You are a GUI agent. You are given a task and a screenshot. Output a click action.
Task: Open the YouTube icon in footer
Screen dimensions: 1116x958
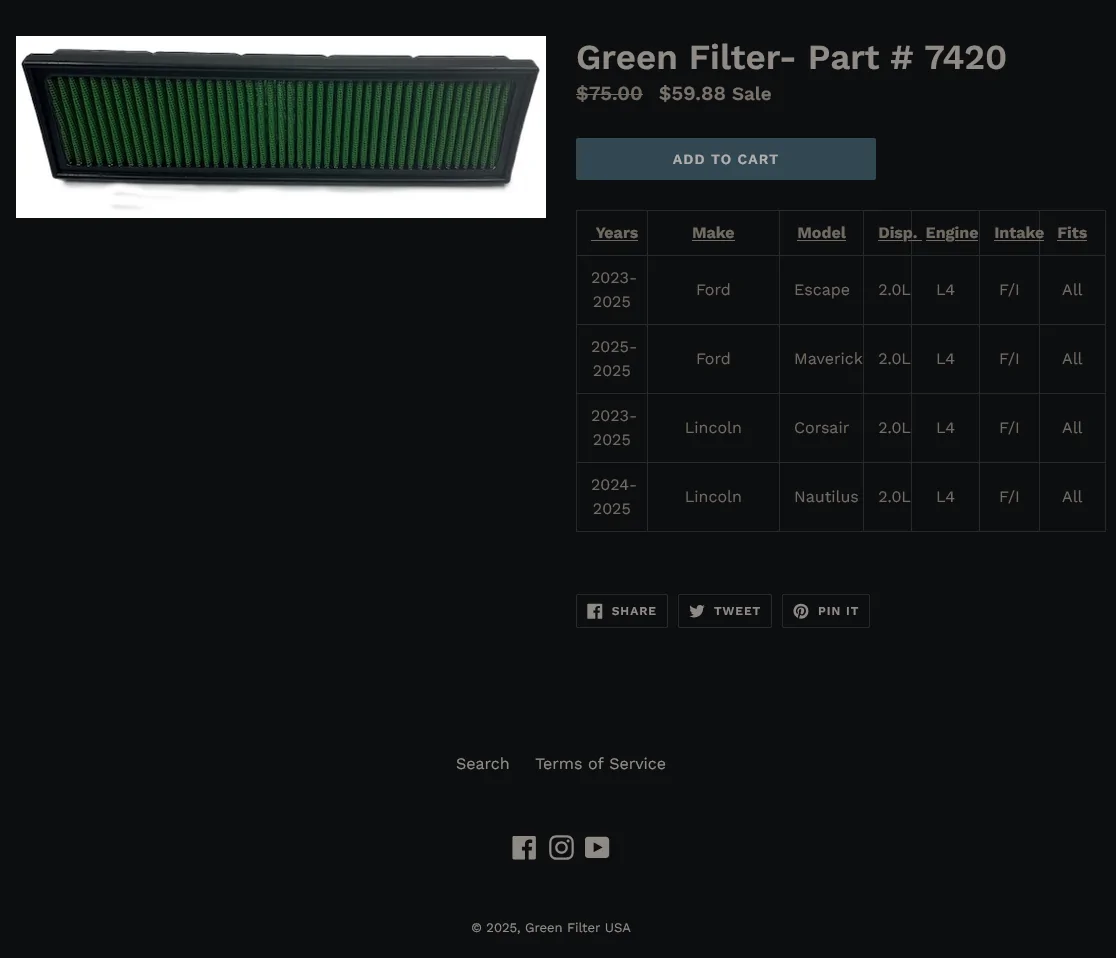point(597,848)
